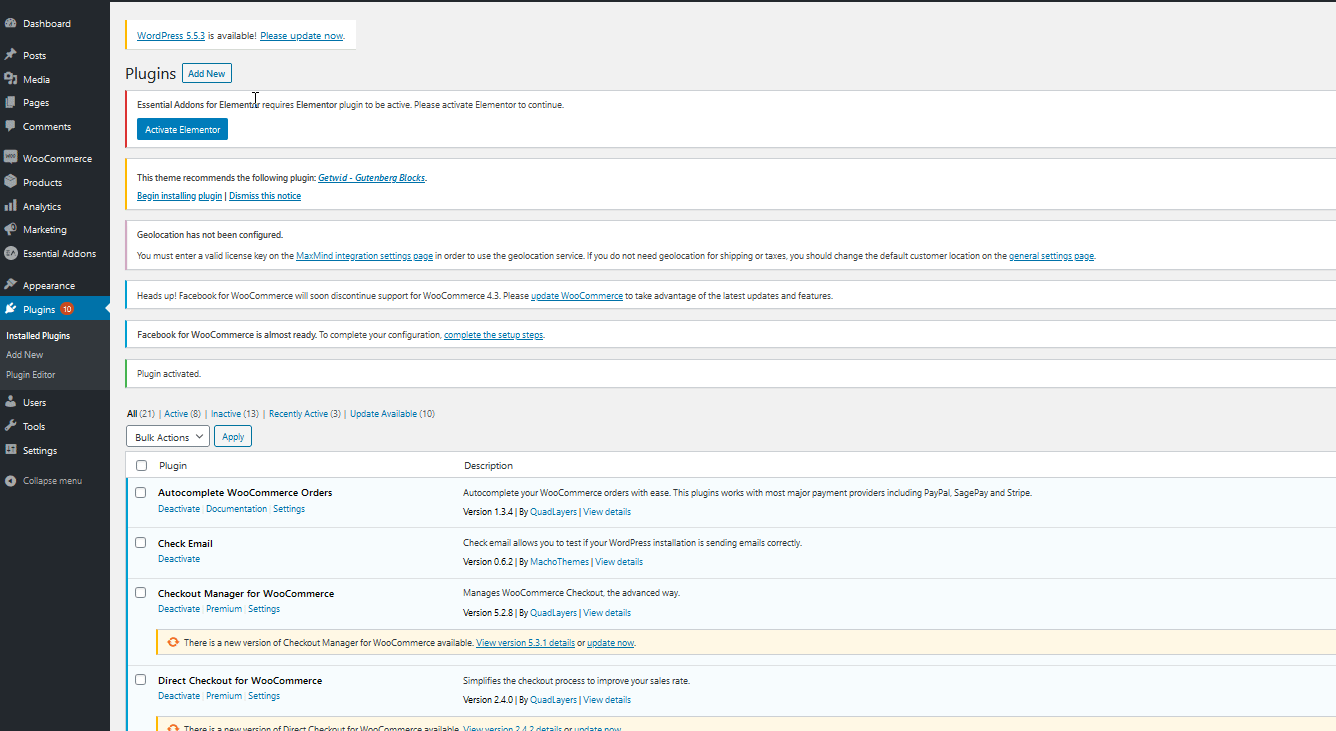
Task: Click the Users person icon
Action: coord(11,402)
